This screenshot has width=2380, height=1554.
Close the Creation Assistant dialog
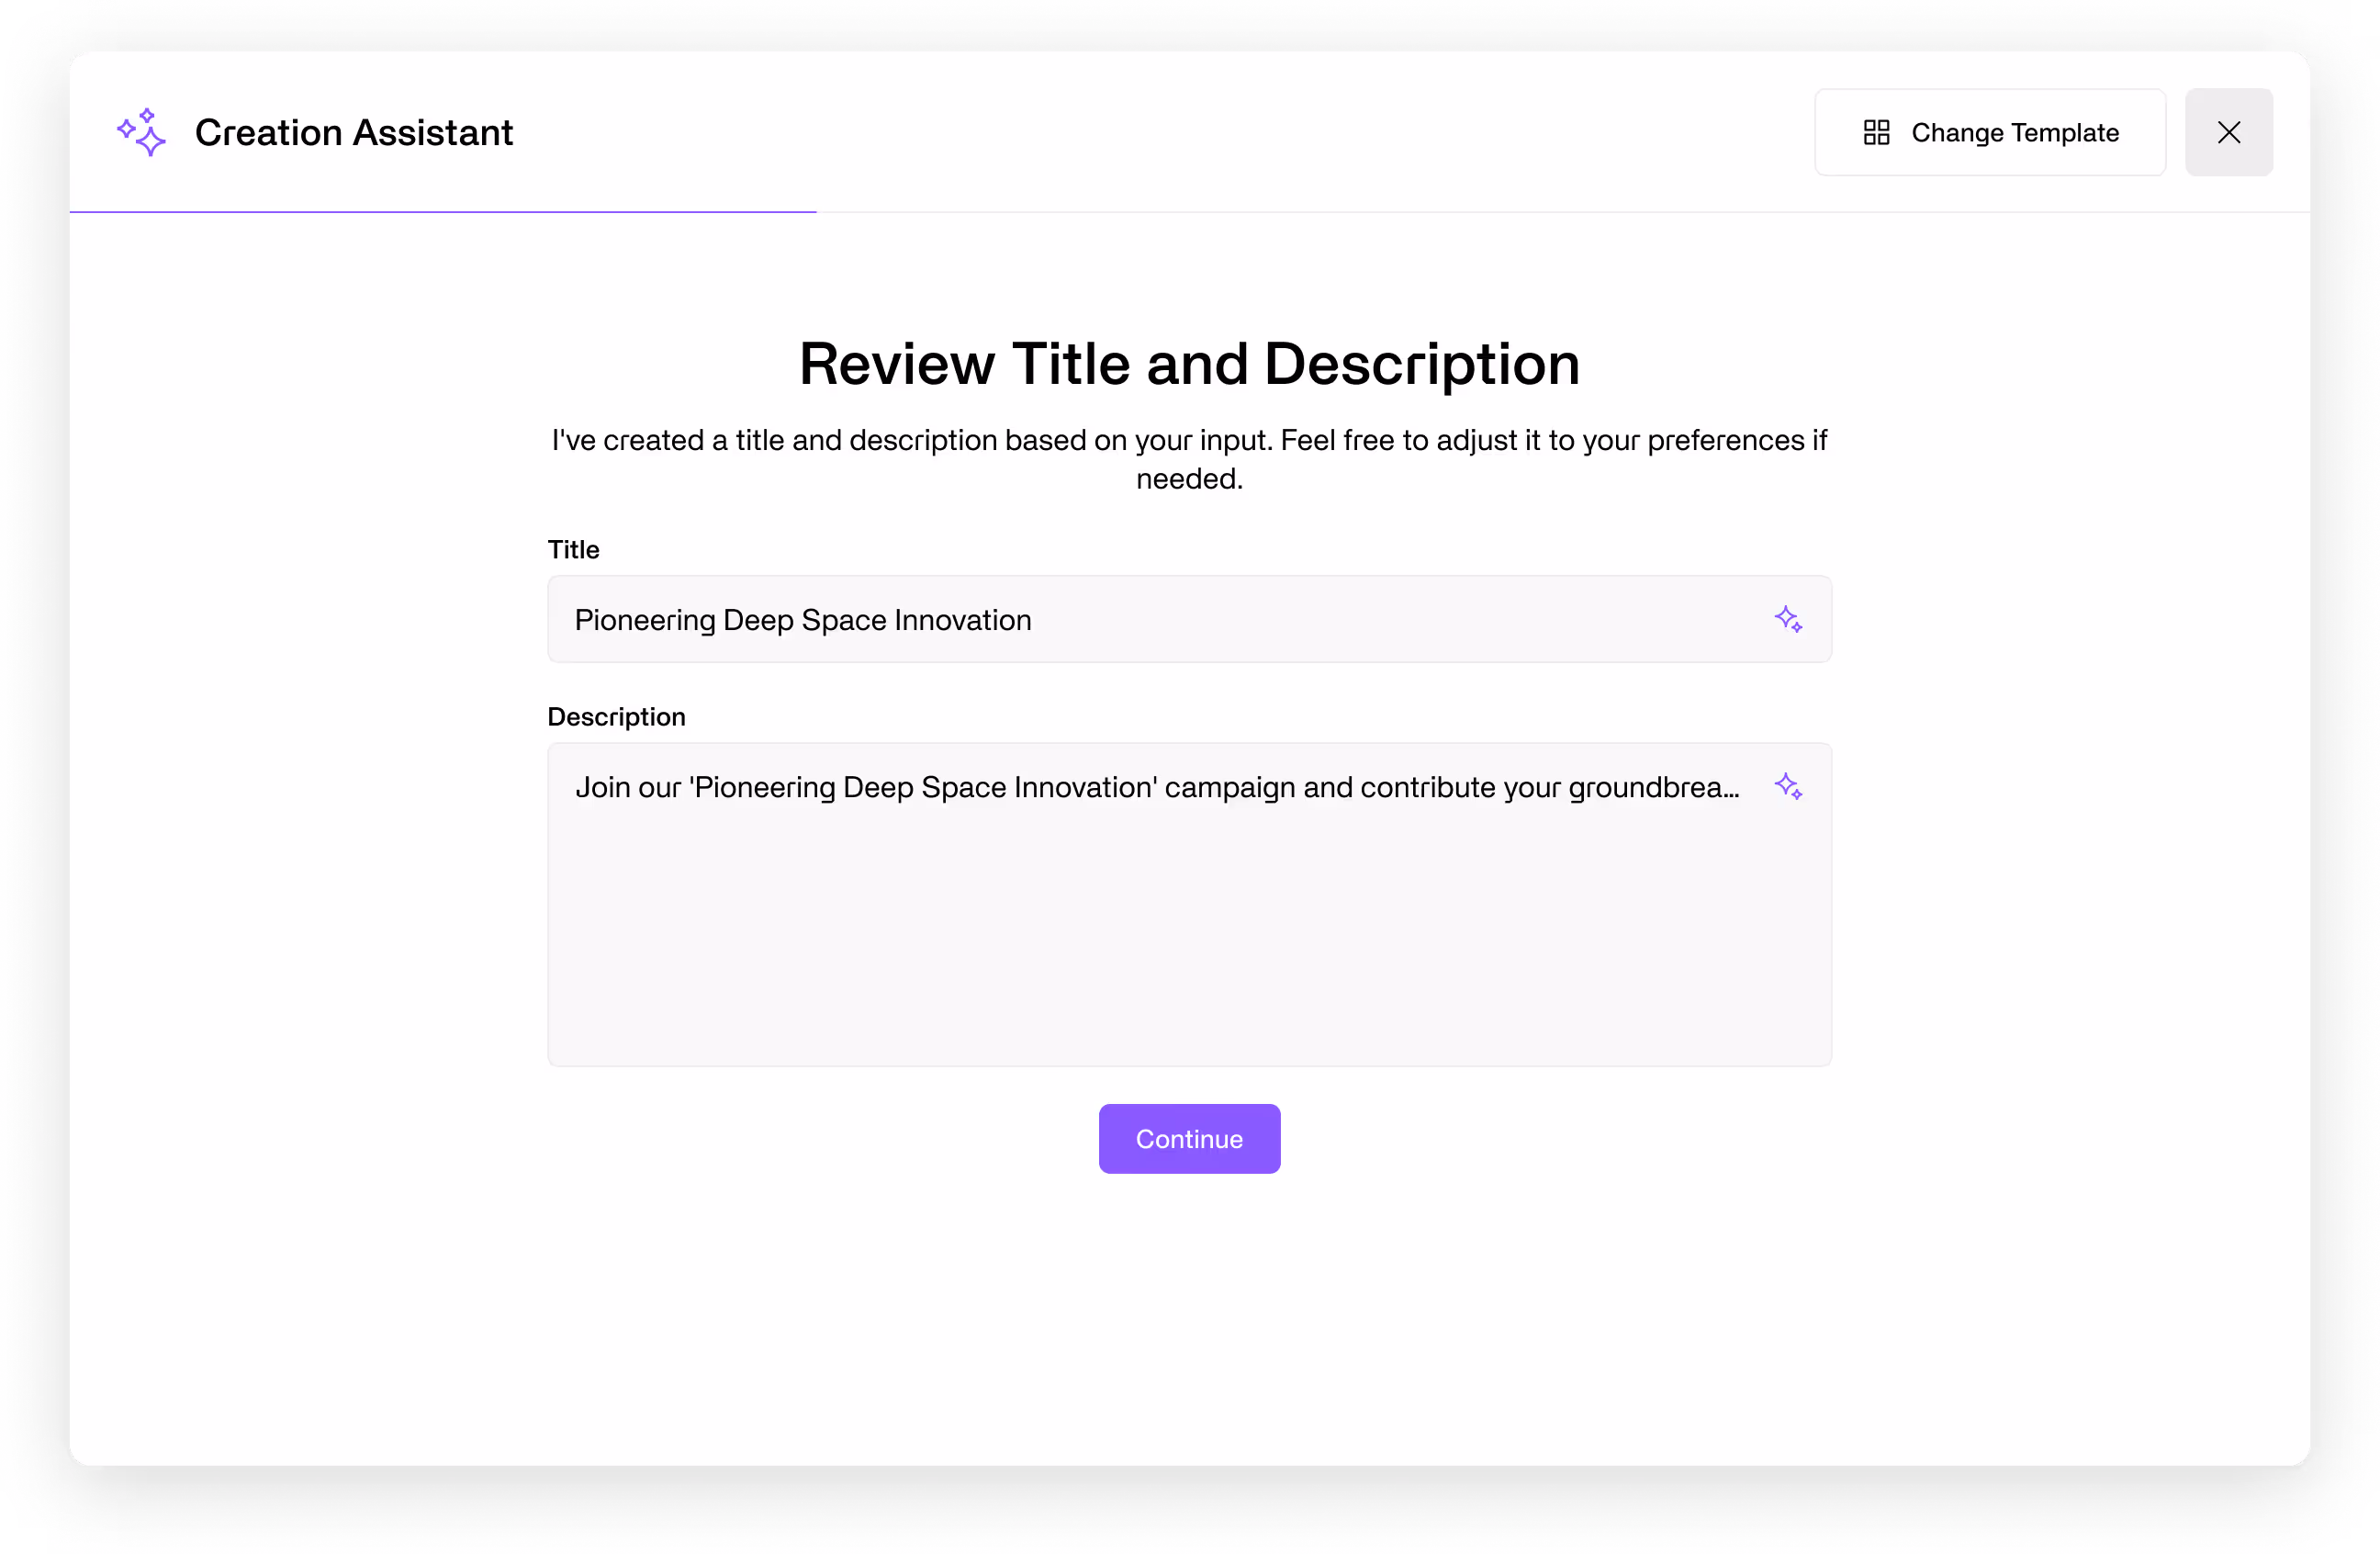pos(2228,132)
